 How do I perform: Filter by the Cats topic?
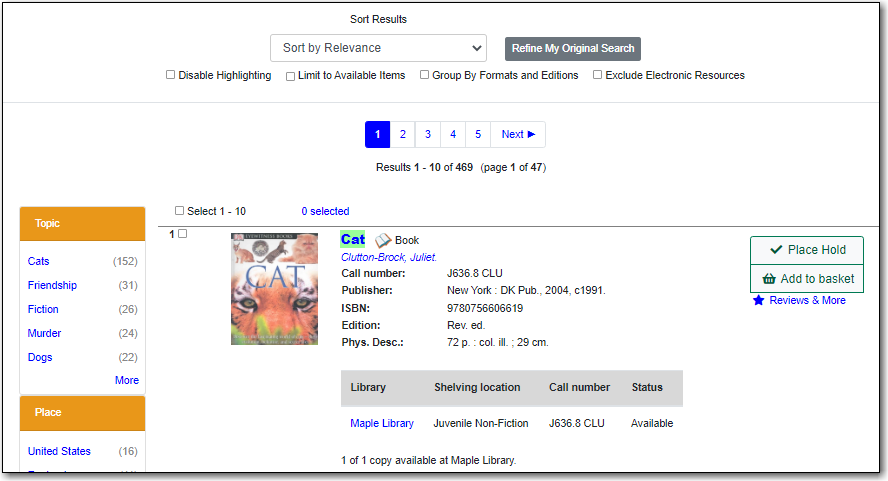[39, 261]
